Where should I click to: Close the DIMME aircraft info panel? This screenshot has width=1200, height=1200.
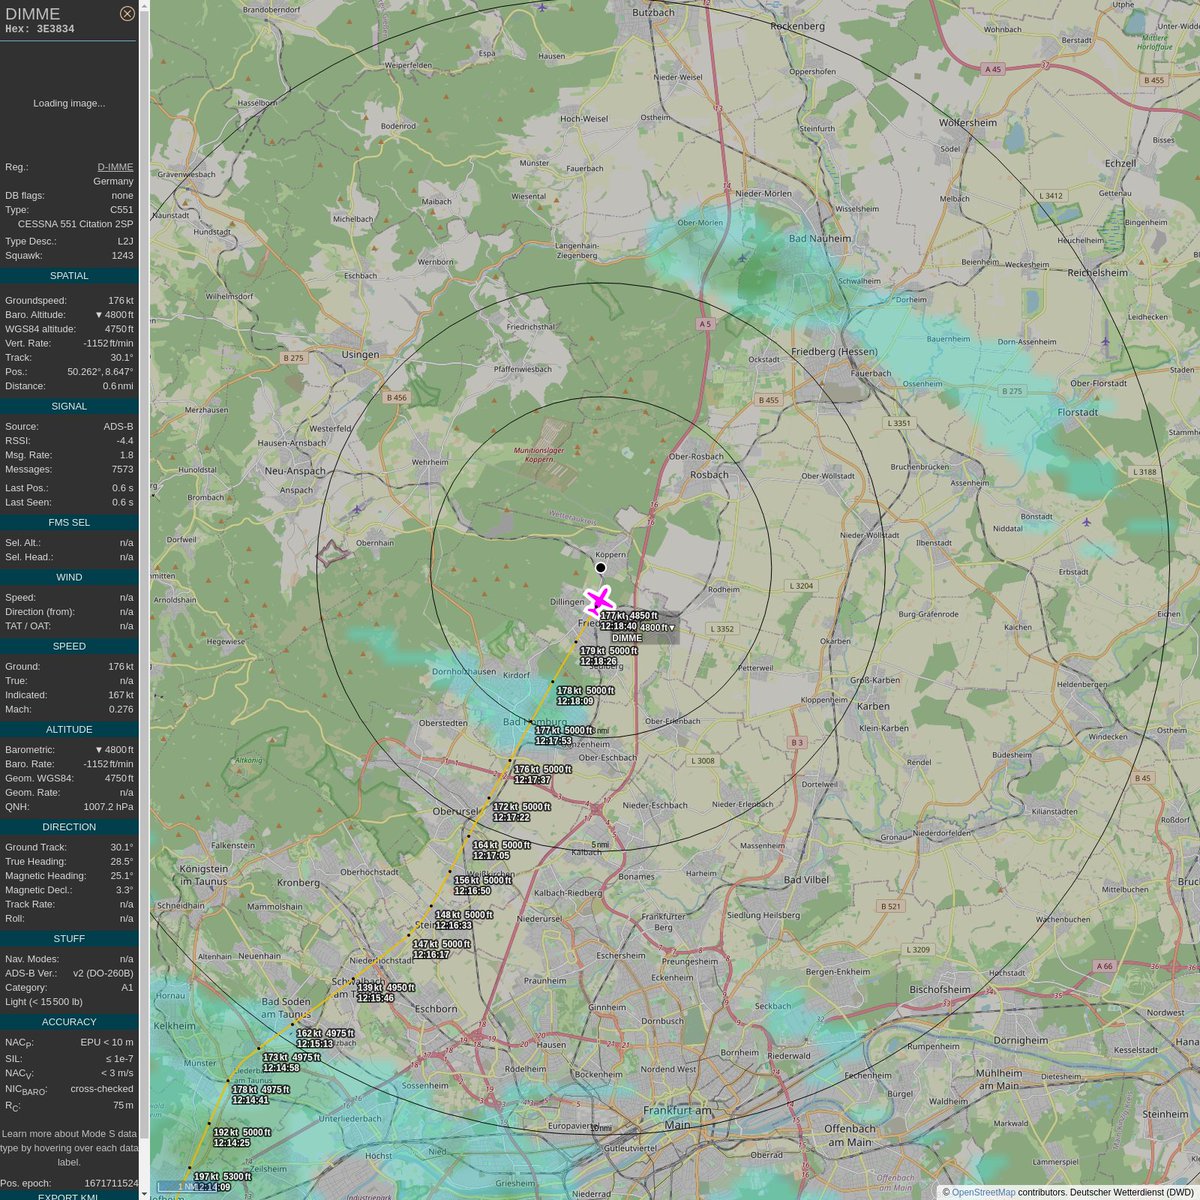point(127,13)
